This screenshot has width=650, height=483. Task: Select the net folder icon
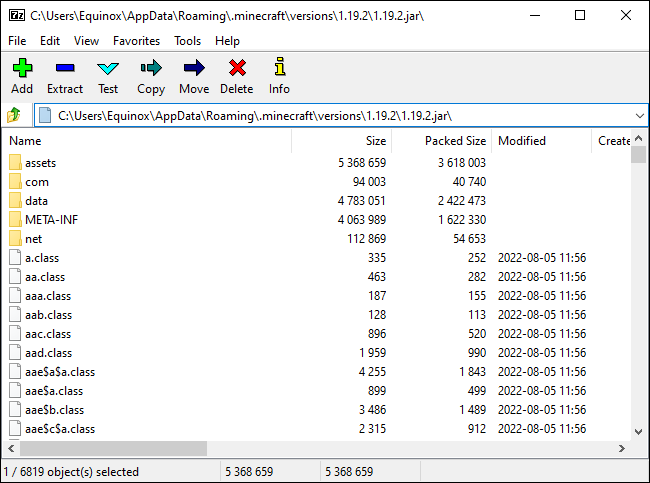coord(15,239)
